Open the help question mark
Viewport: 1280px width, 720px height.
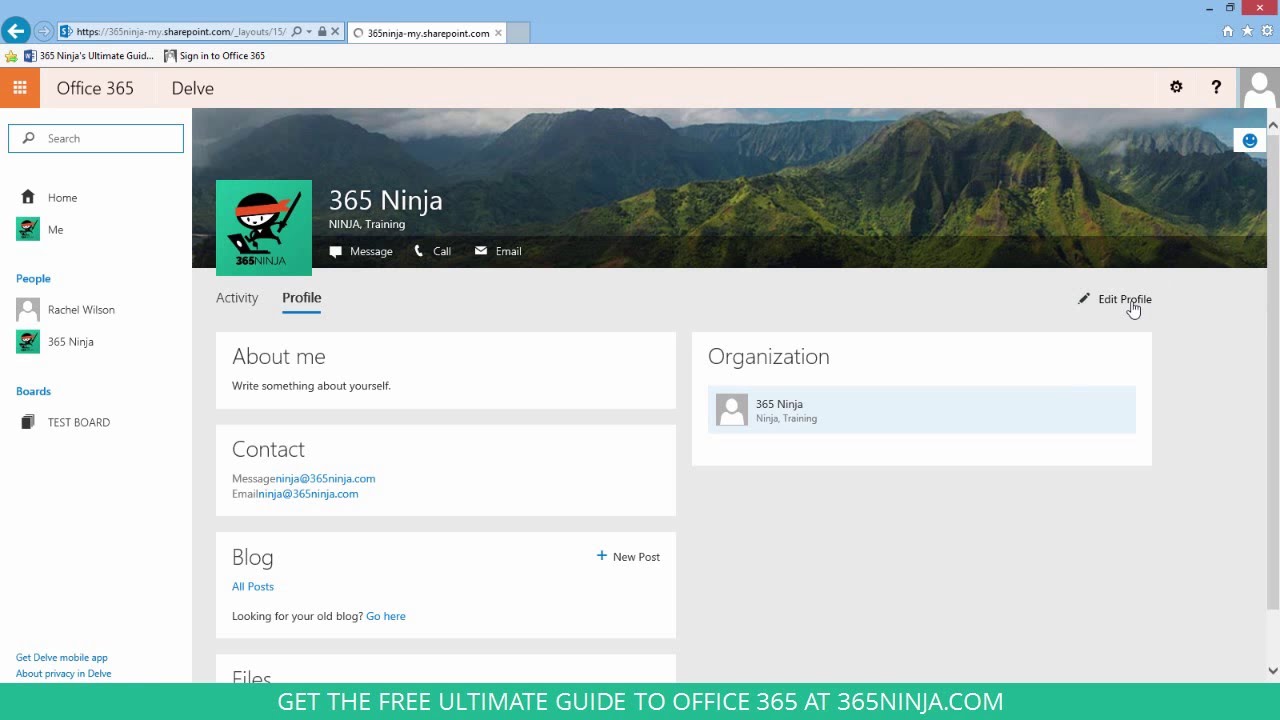point(1216,88)
